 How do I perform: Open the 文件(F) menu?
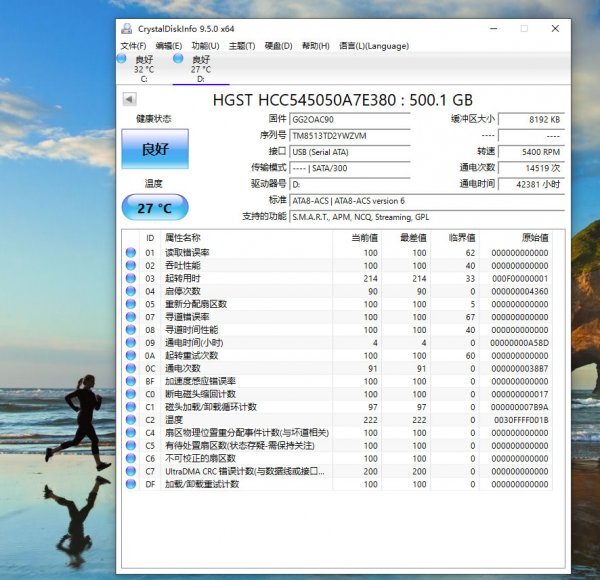pos(133,46)
